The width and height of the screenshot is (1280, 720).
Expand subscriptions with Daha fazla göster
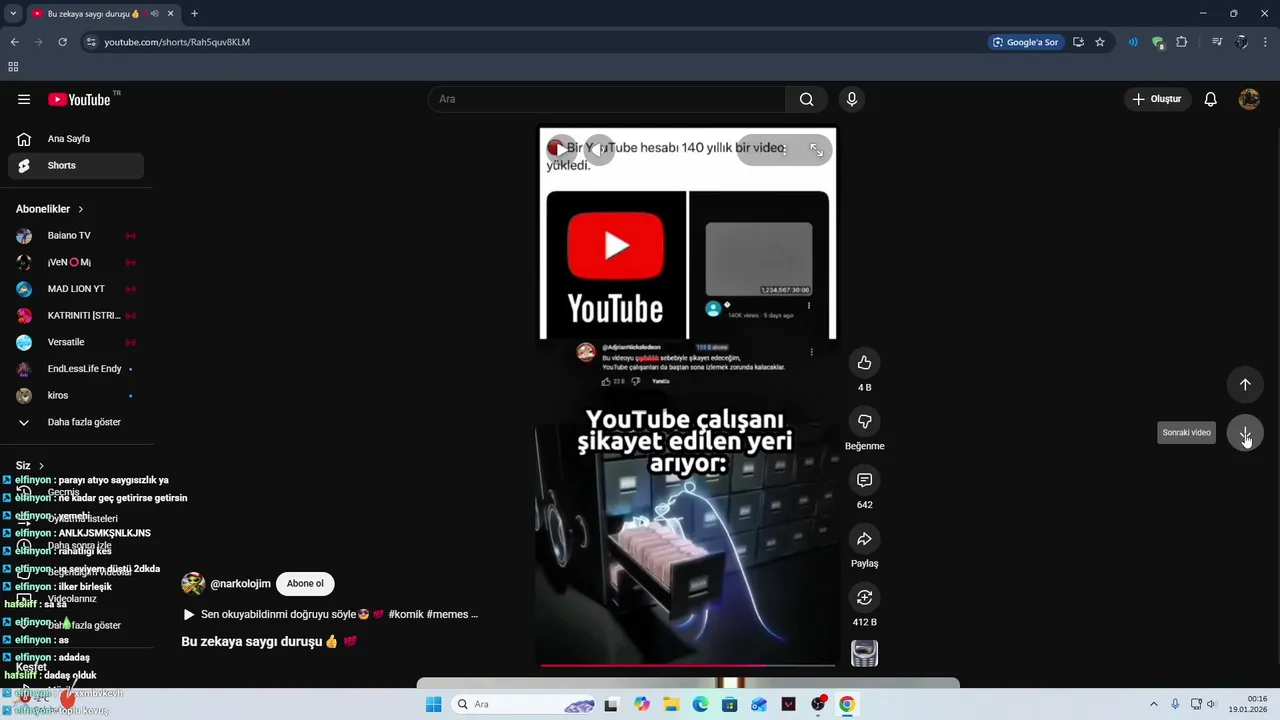coord(76,422)
